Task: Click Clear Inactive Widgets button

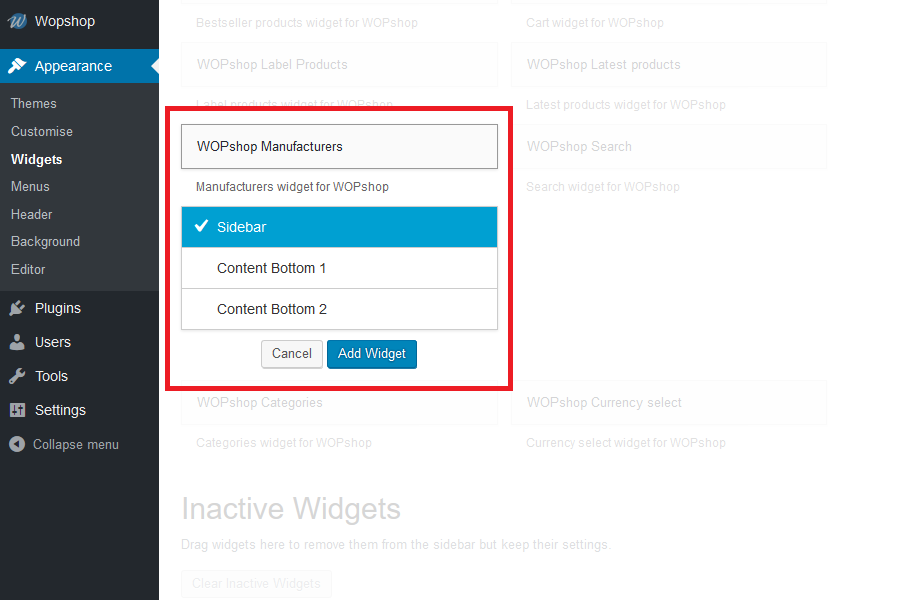Action: tap(256, 583)
